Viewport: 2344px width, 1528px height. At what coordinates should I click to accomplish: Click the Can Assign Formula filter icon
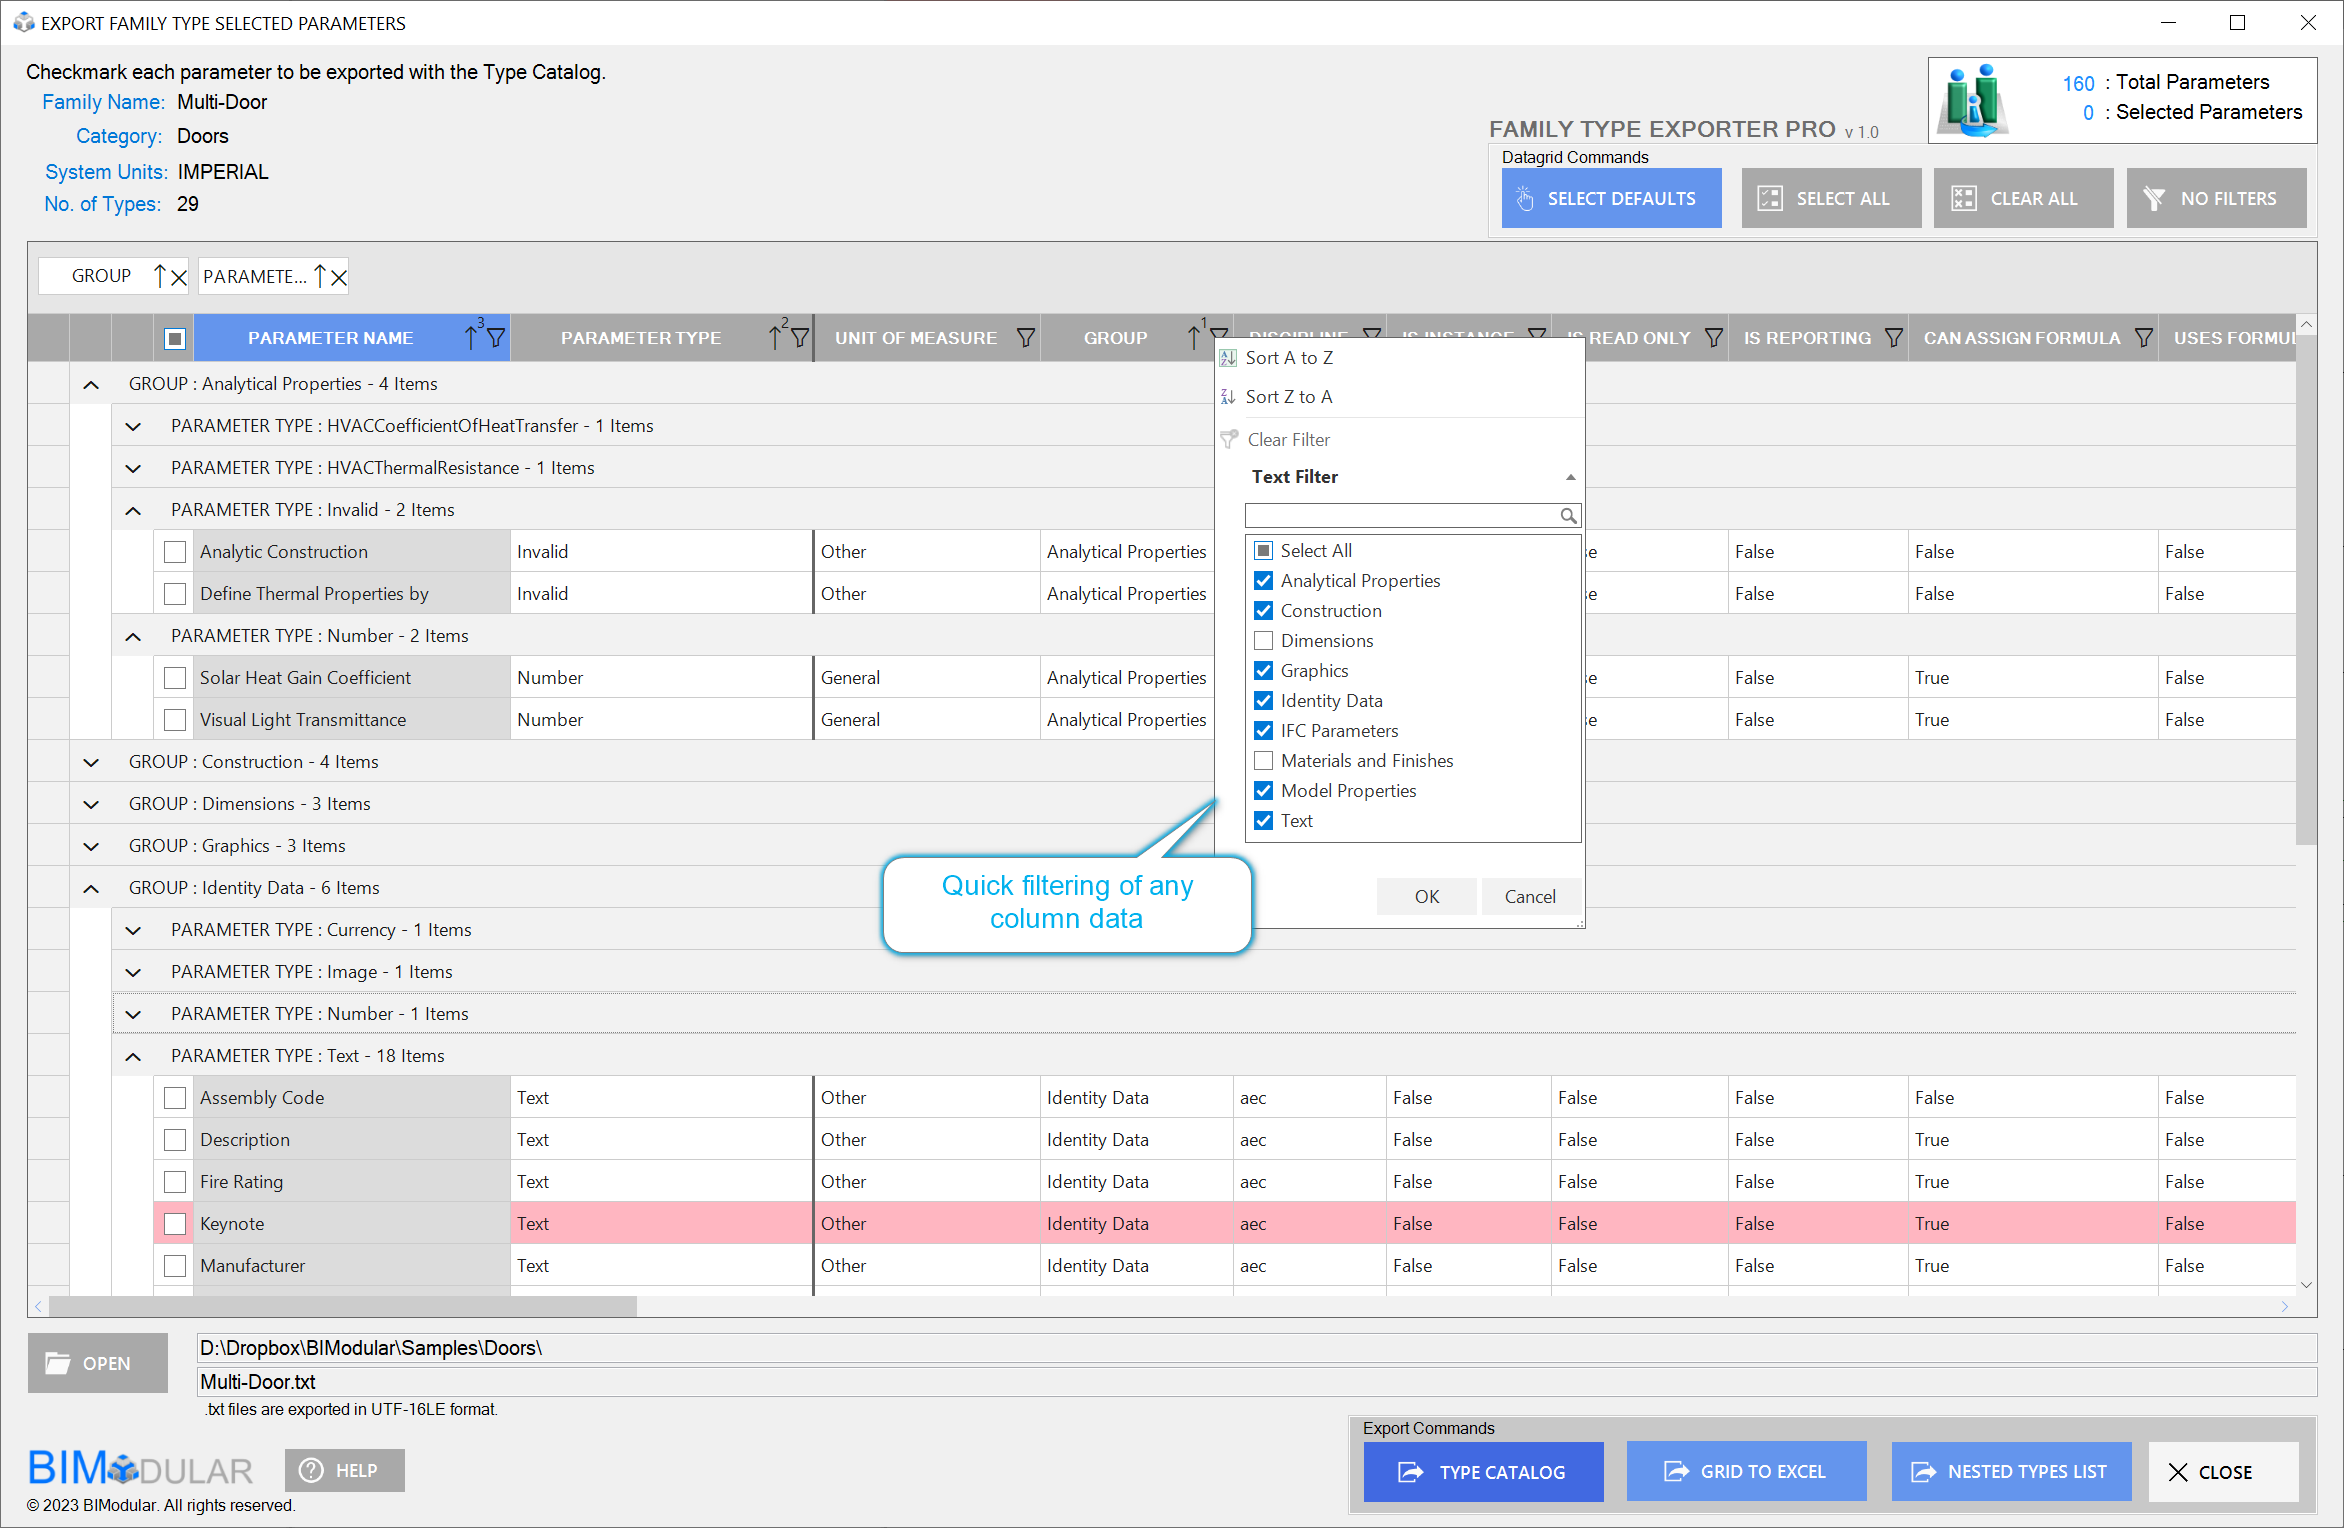2143,338
